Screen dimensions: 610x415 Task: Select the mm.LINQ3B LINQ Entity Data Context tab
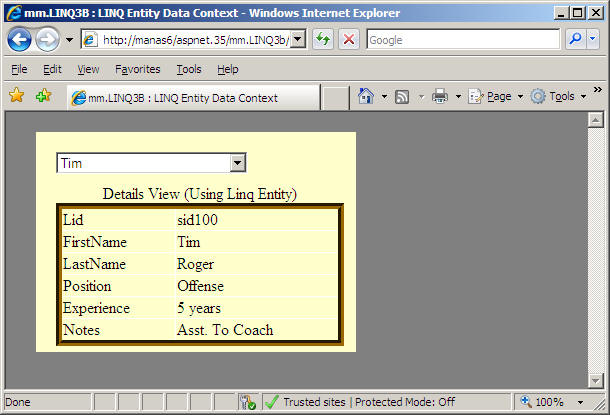point(194,98)
